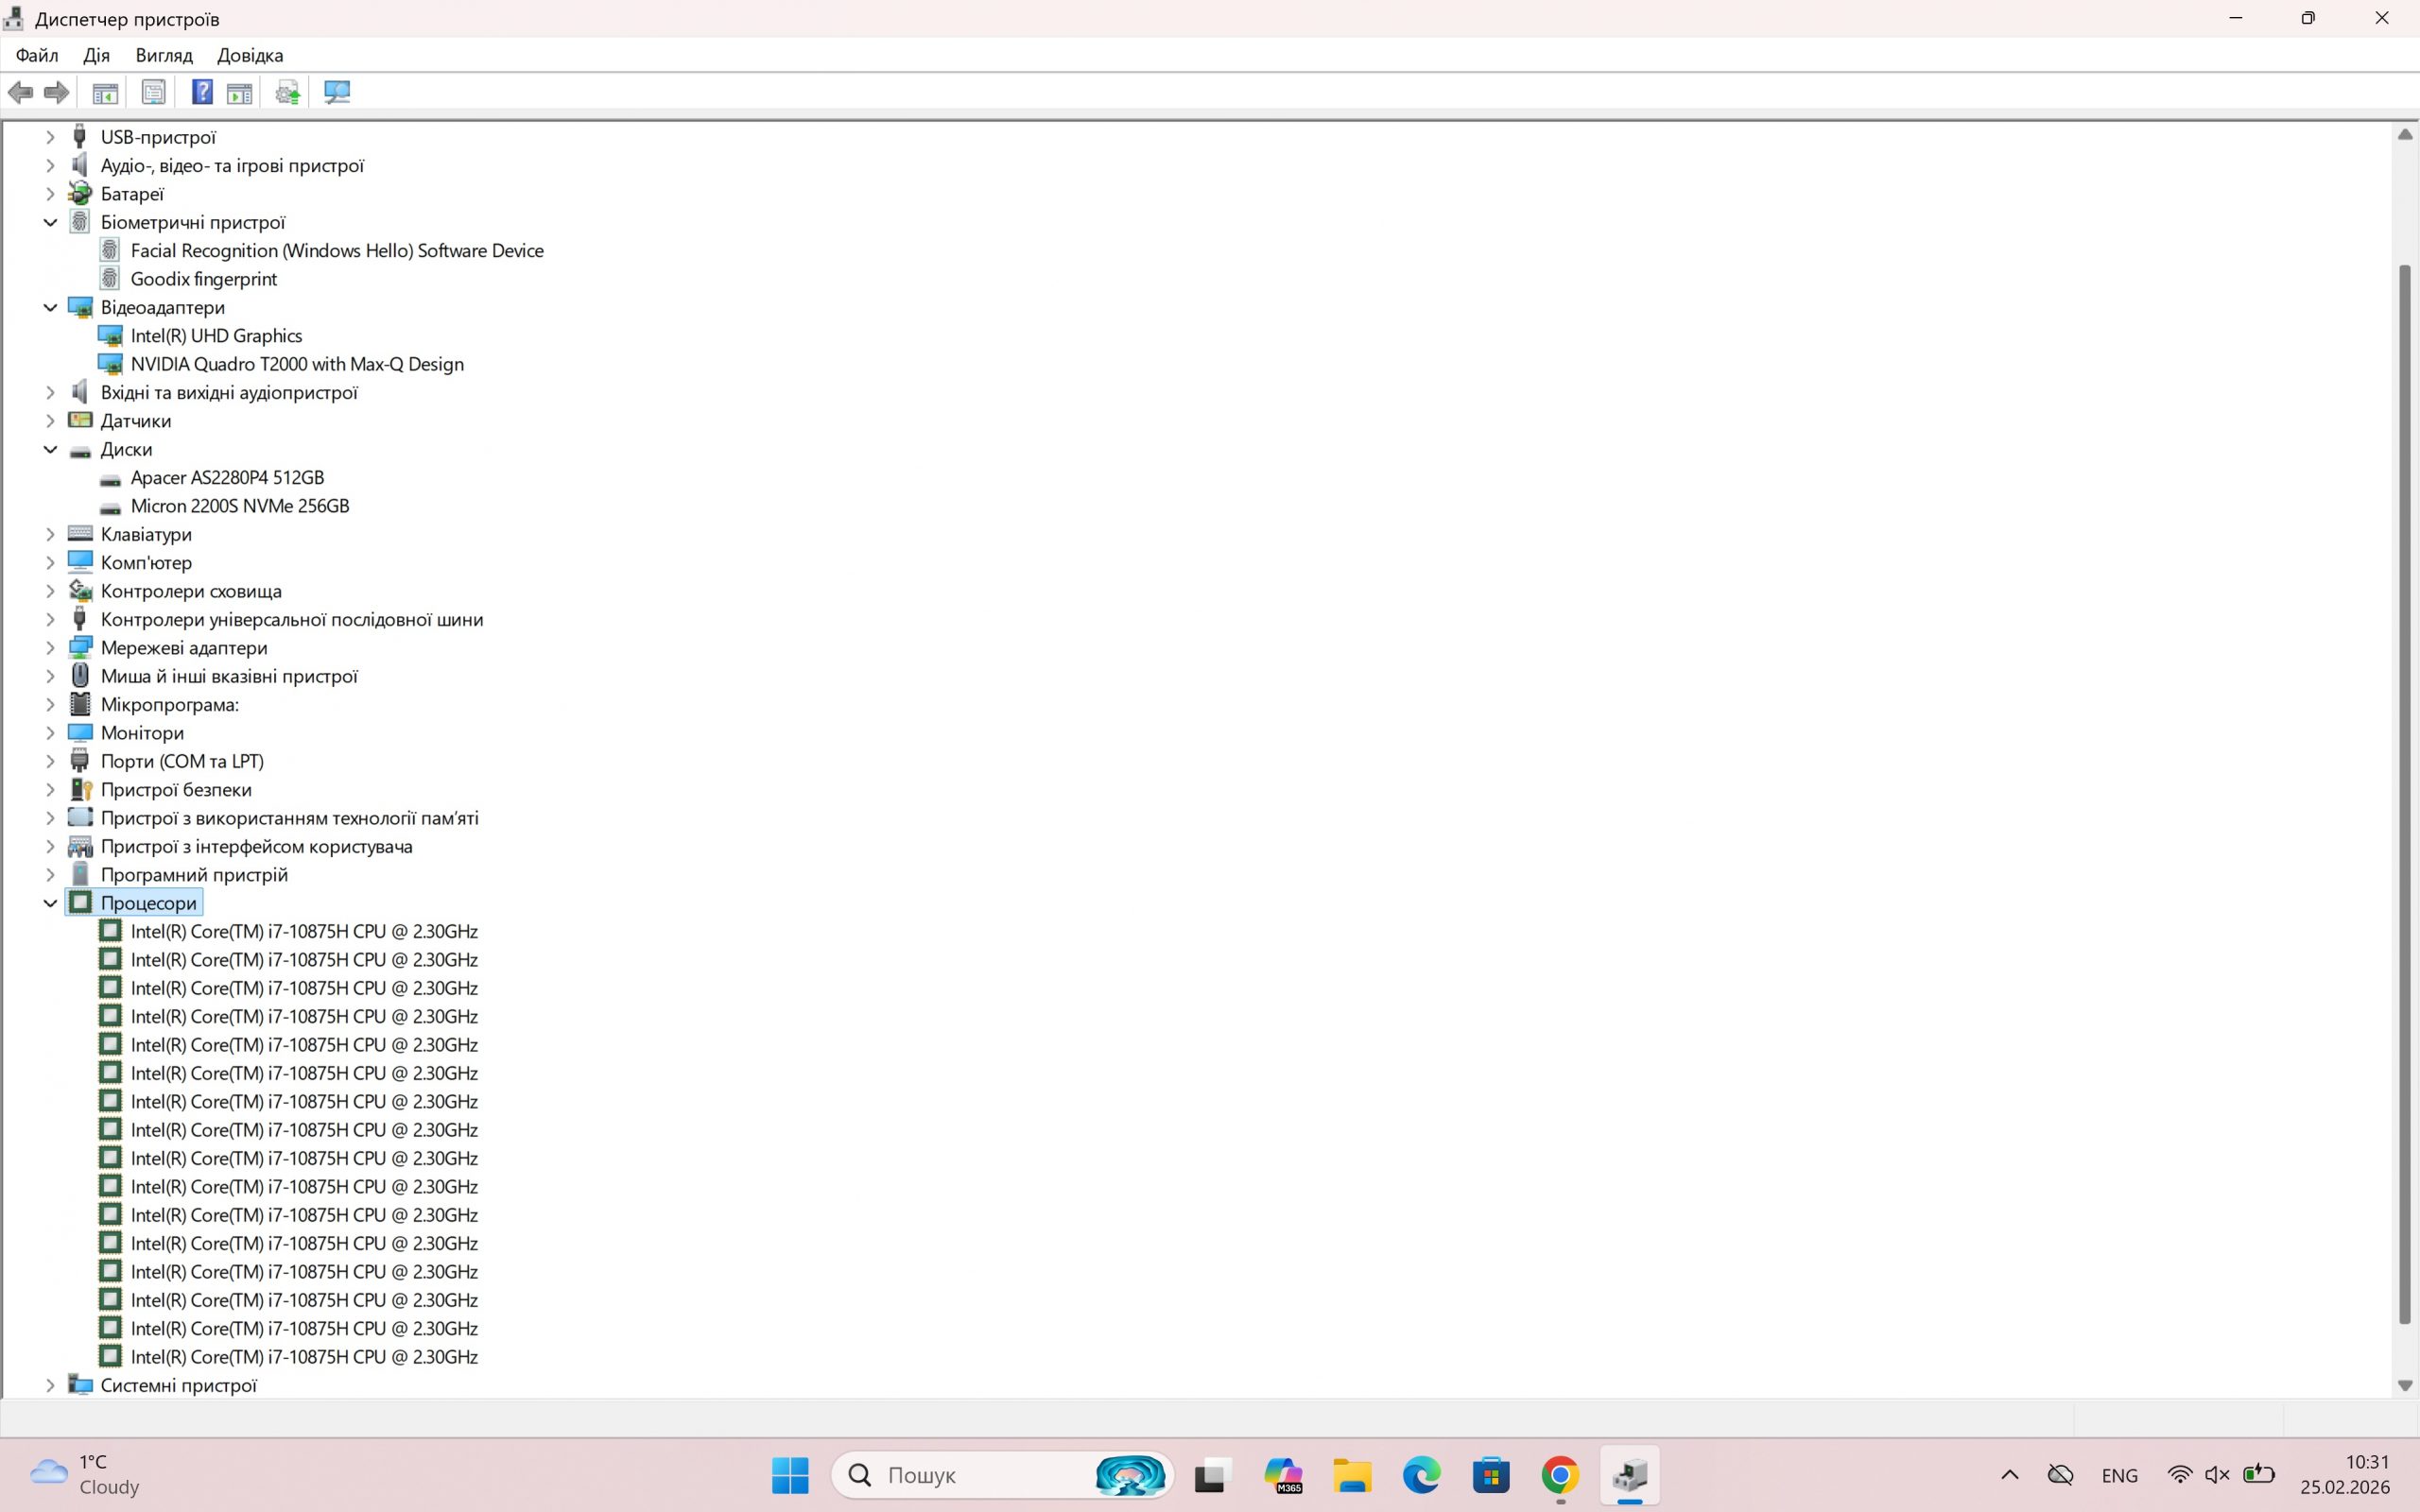2420x1512 pixels.
Task: Click the Show/Hide Console Tree icon
Action: coord(105,93)
